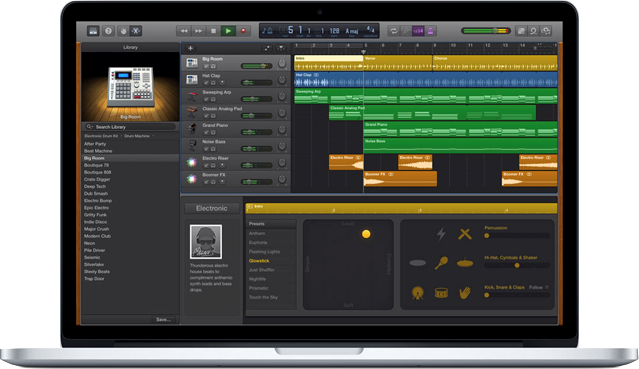Toggle the lightning bolt percussion icon

click(441, 234)
